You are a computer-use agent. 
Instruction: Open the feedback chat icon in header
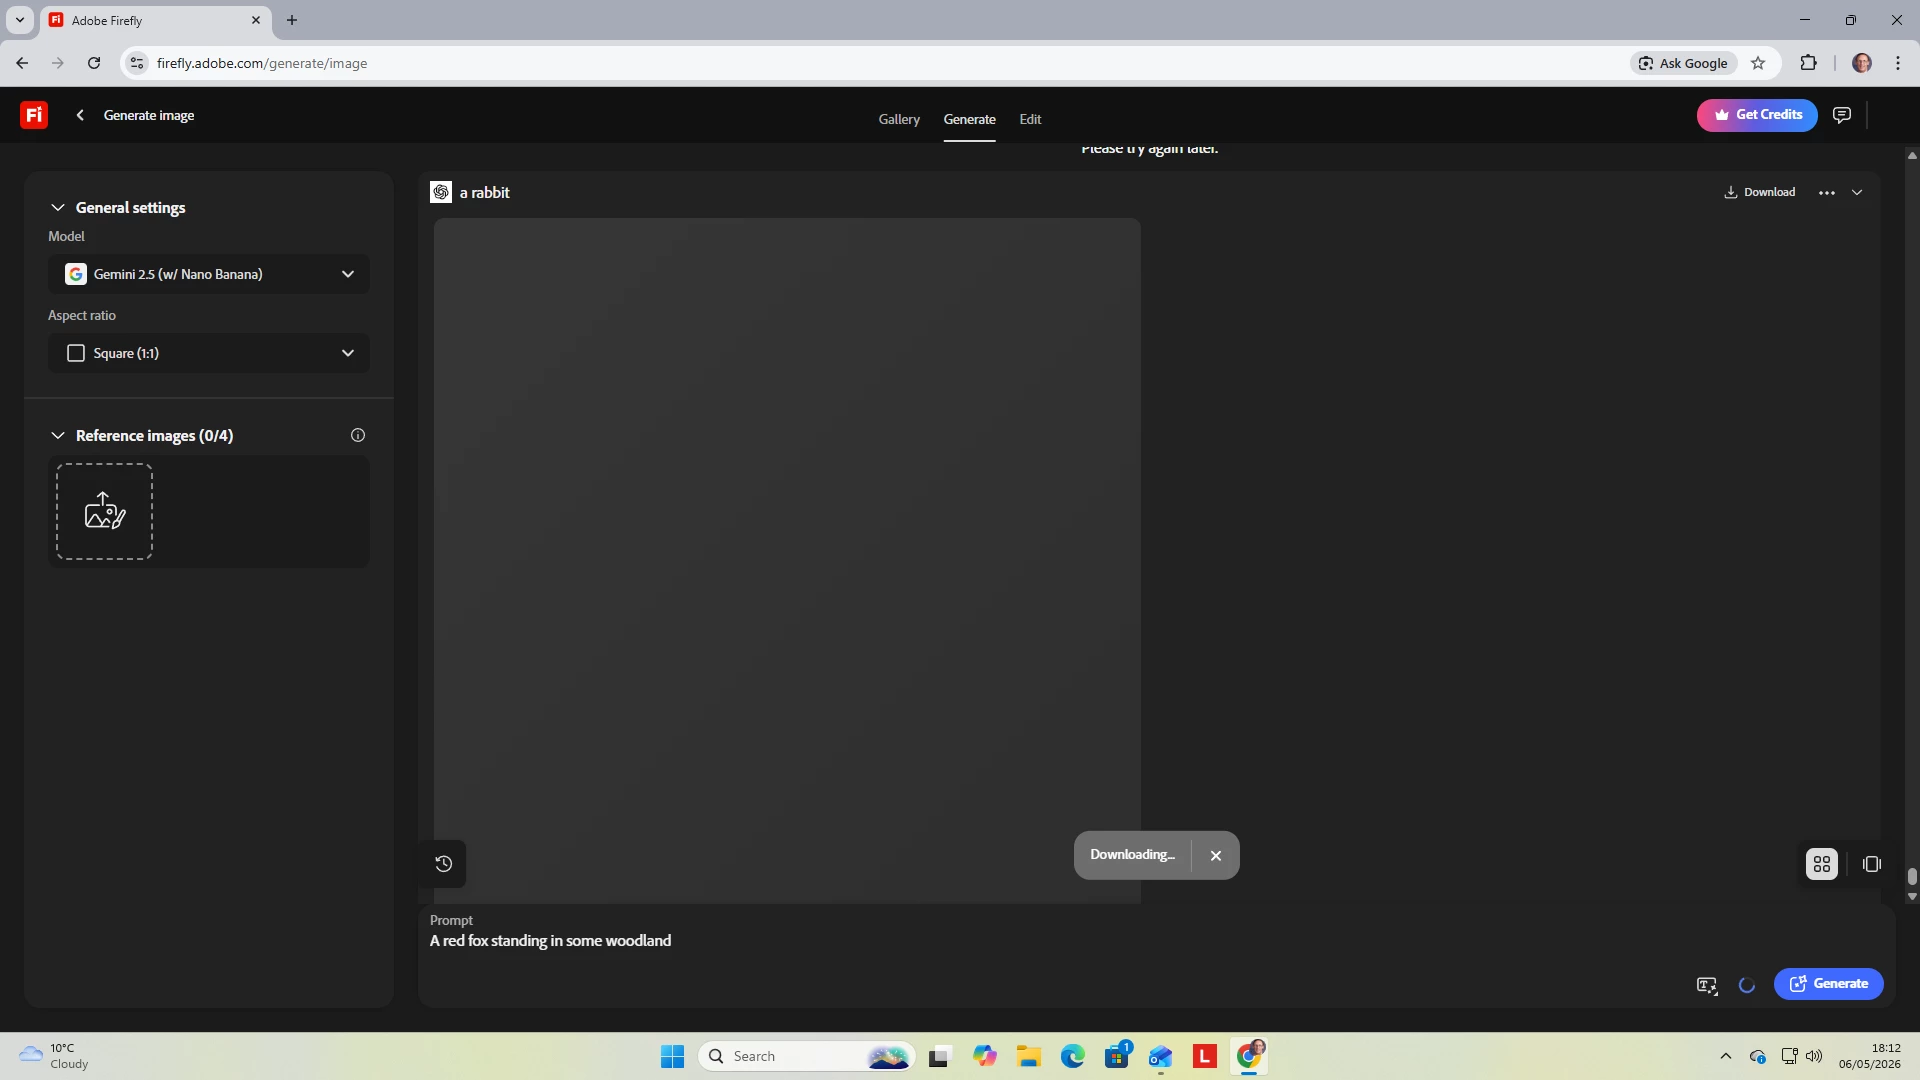[1842, 115]
